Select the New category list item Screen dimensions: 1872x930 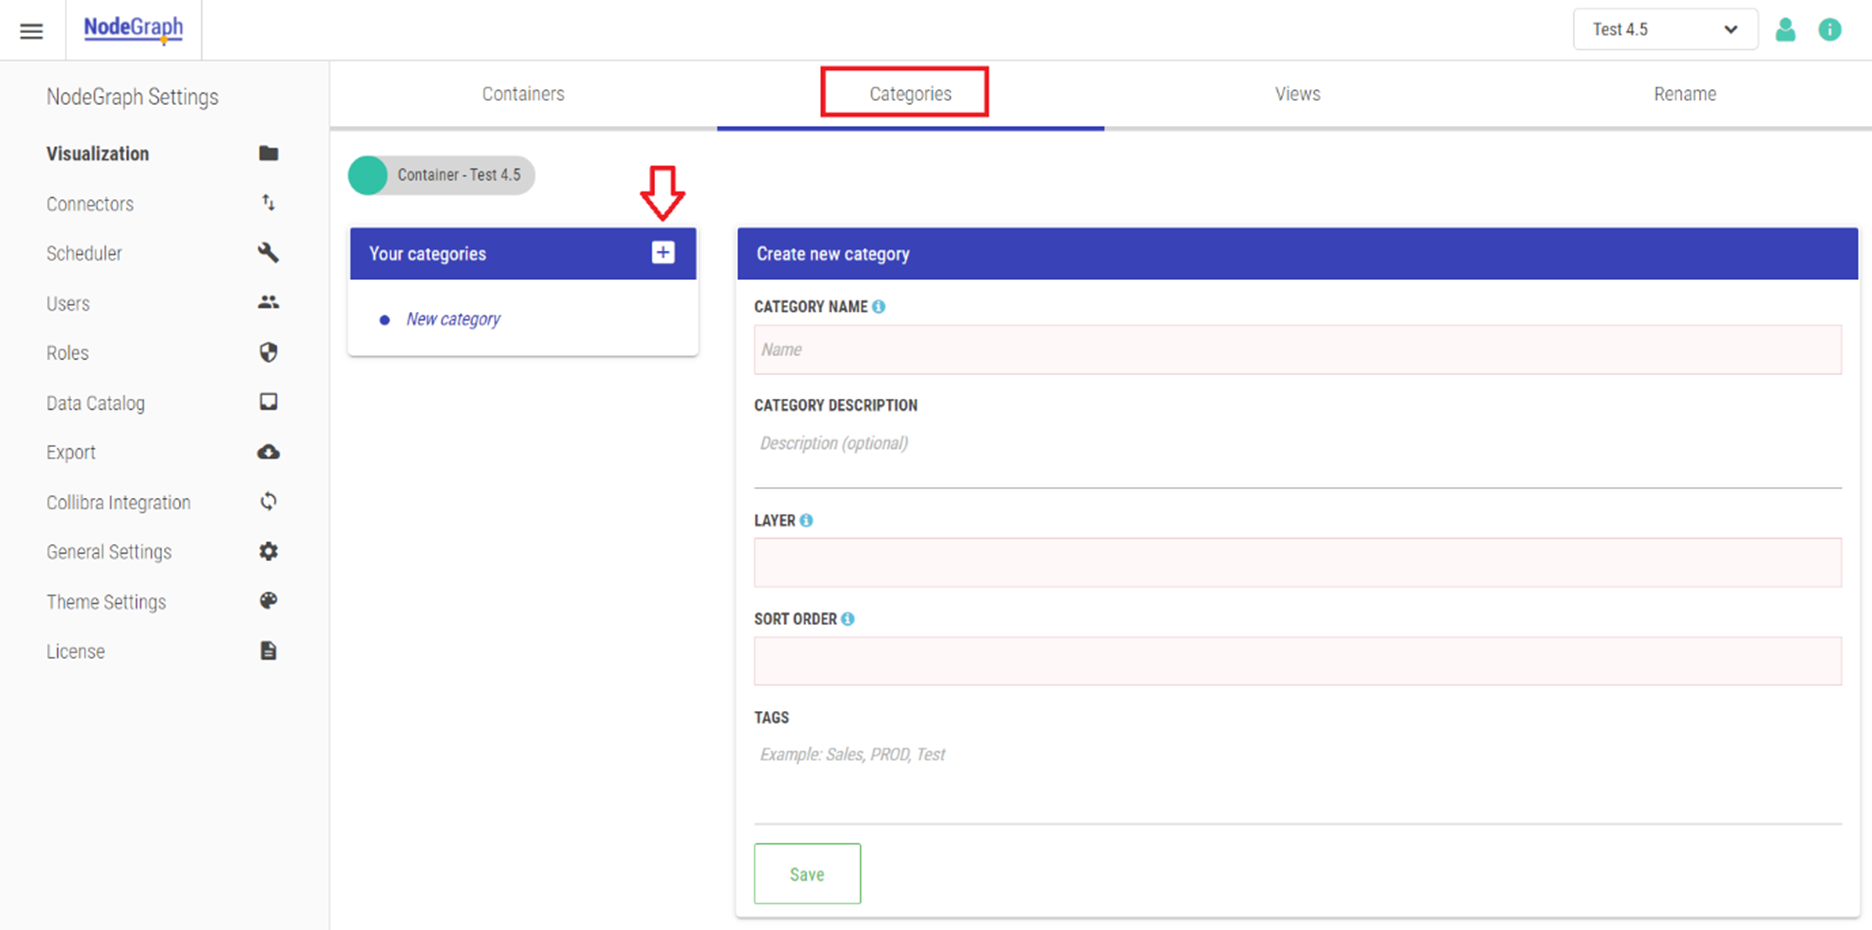coord(453,319)
